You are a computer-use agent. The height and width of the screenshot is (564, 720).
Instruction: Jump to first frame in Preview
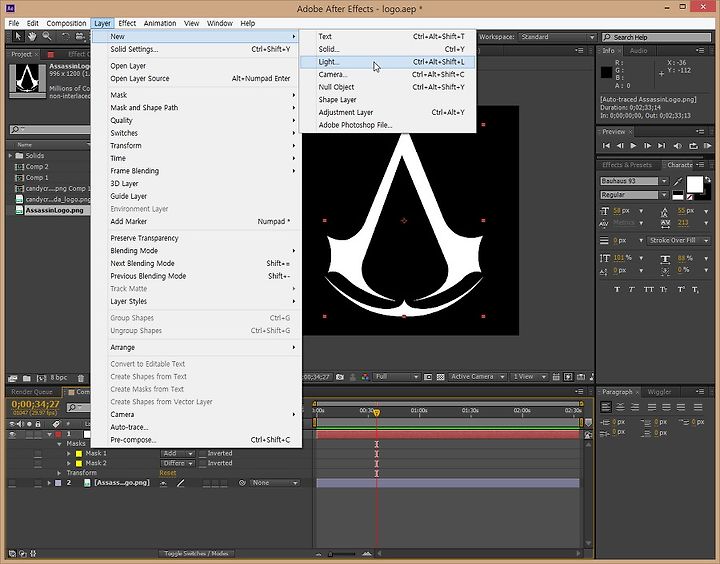click(606, 146)
